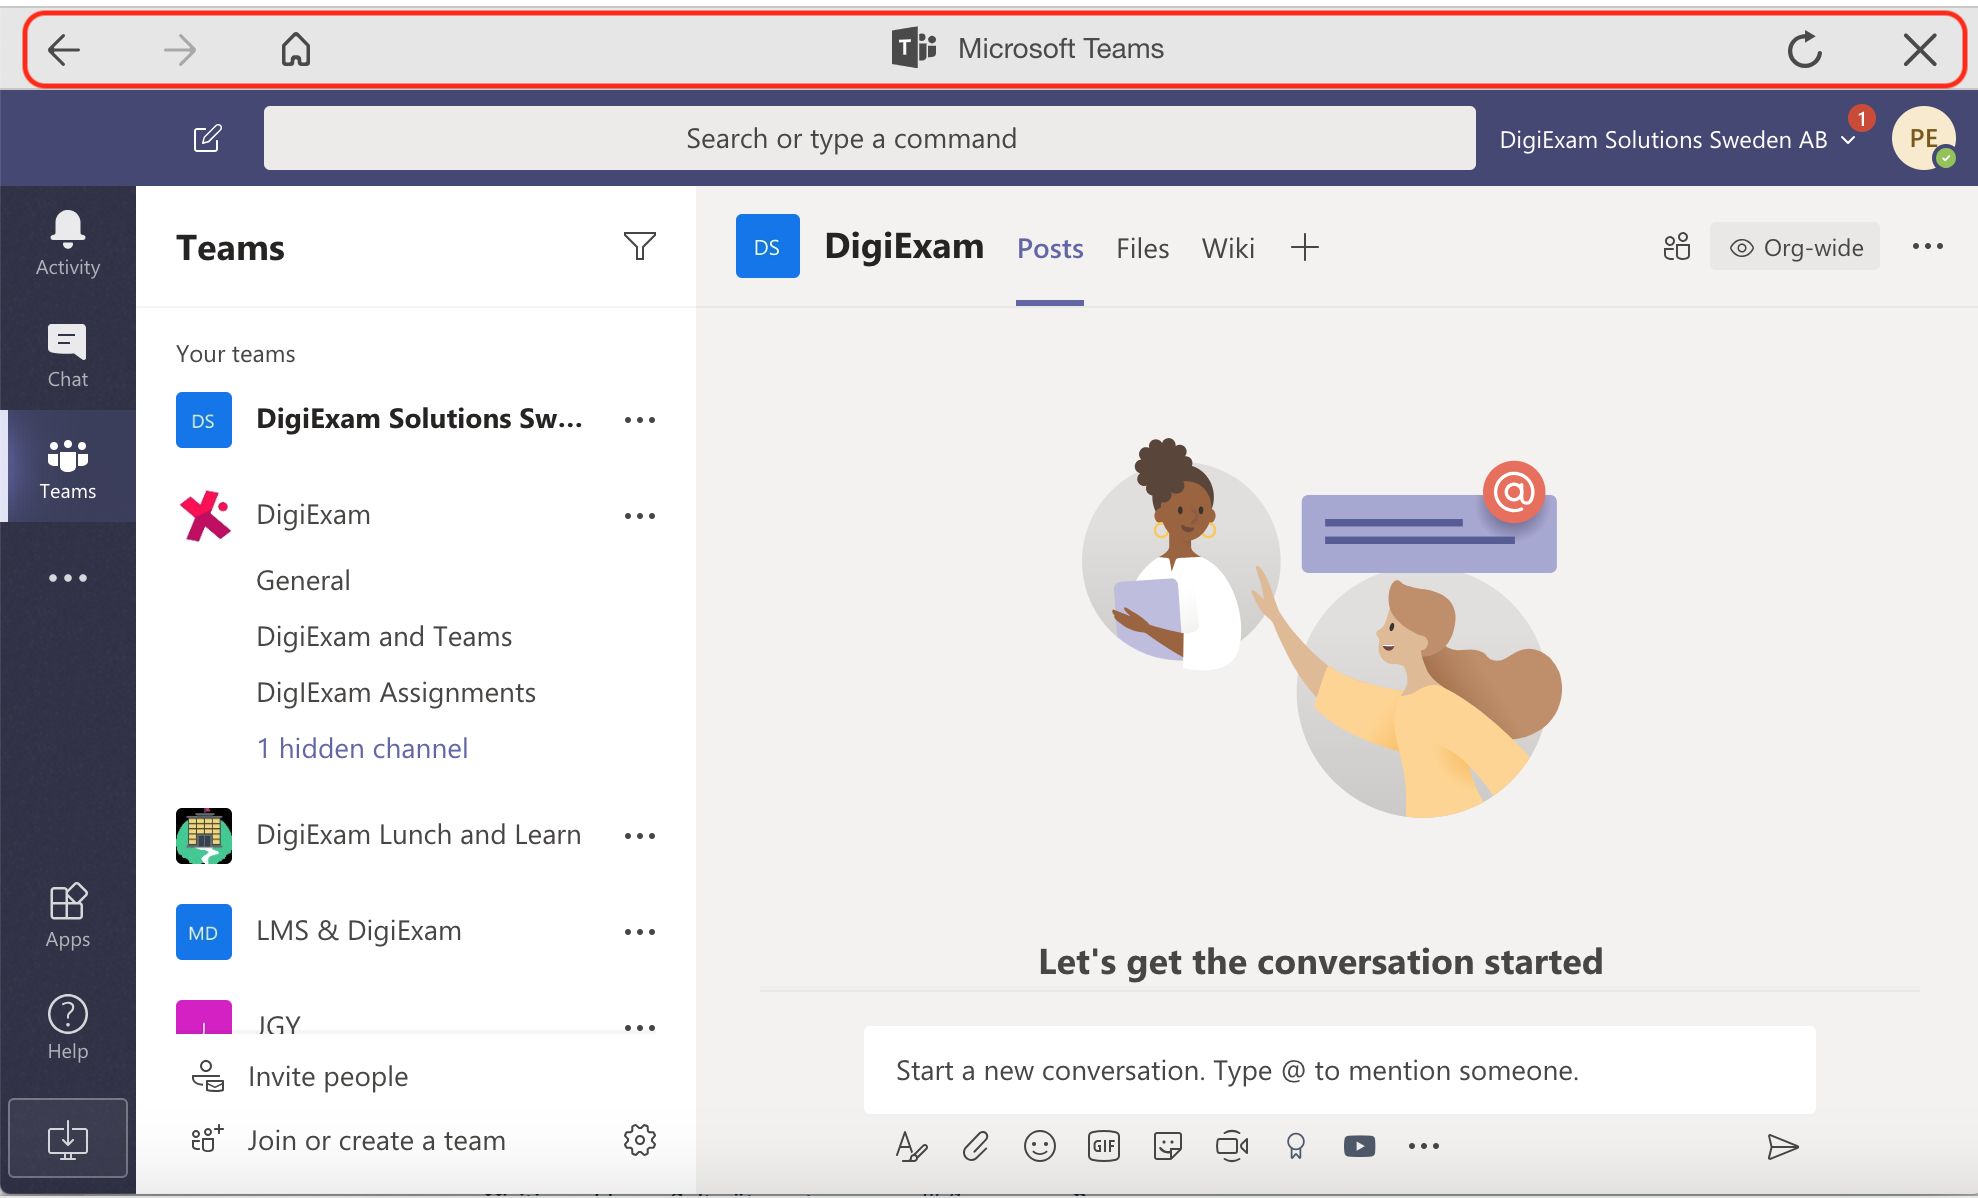The width and height of the screenshot is (1978, 1198).
Task: Open Help in the sidebar
Action: pos(67,1025)
